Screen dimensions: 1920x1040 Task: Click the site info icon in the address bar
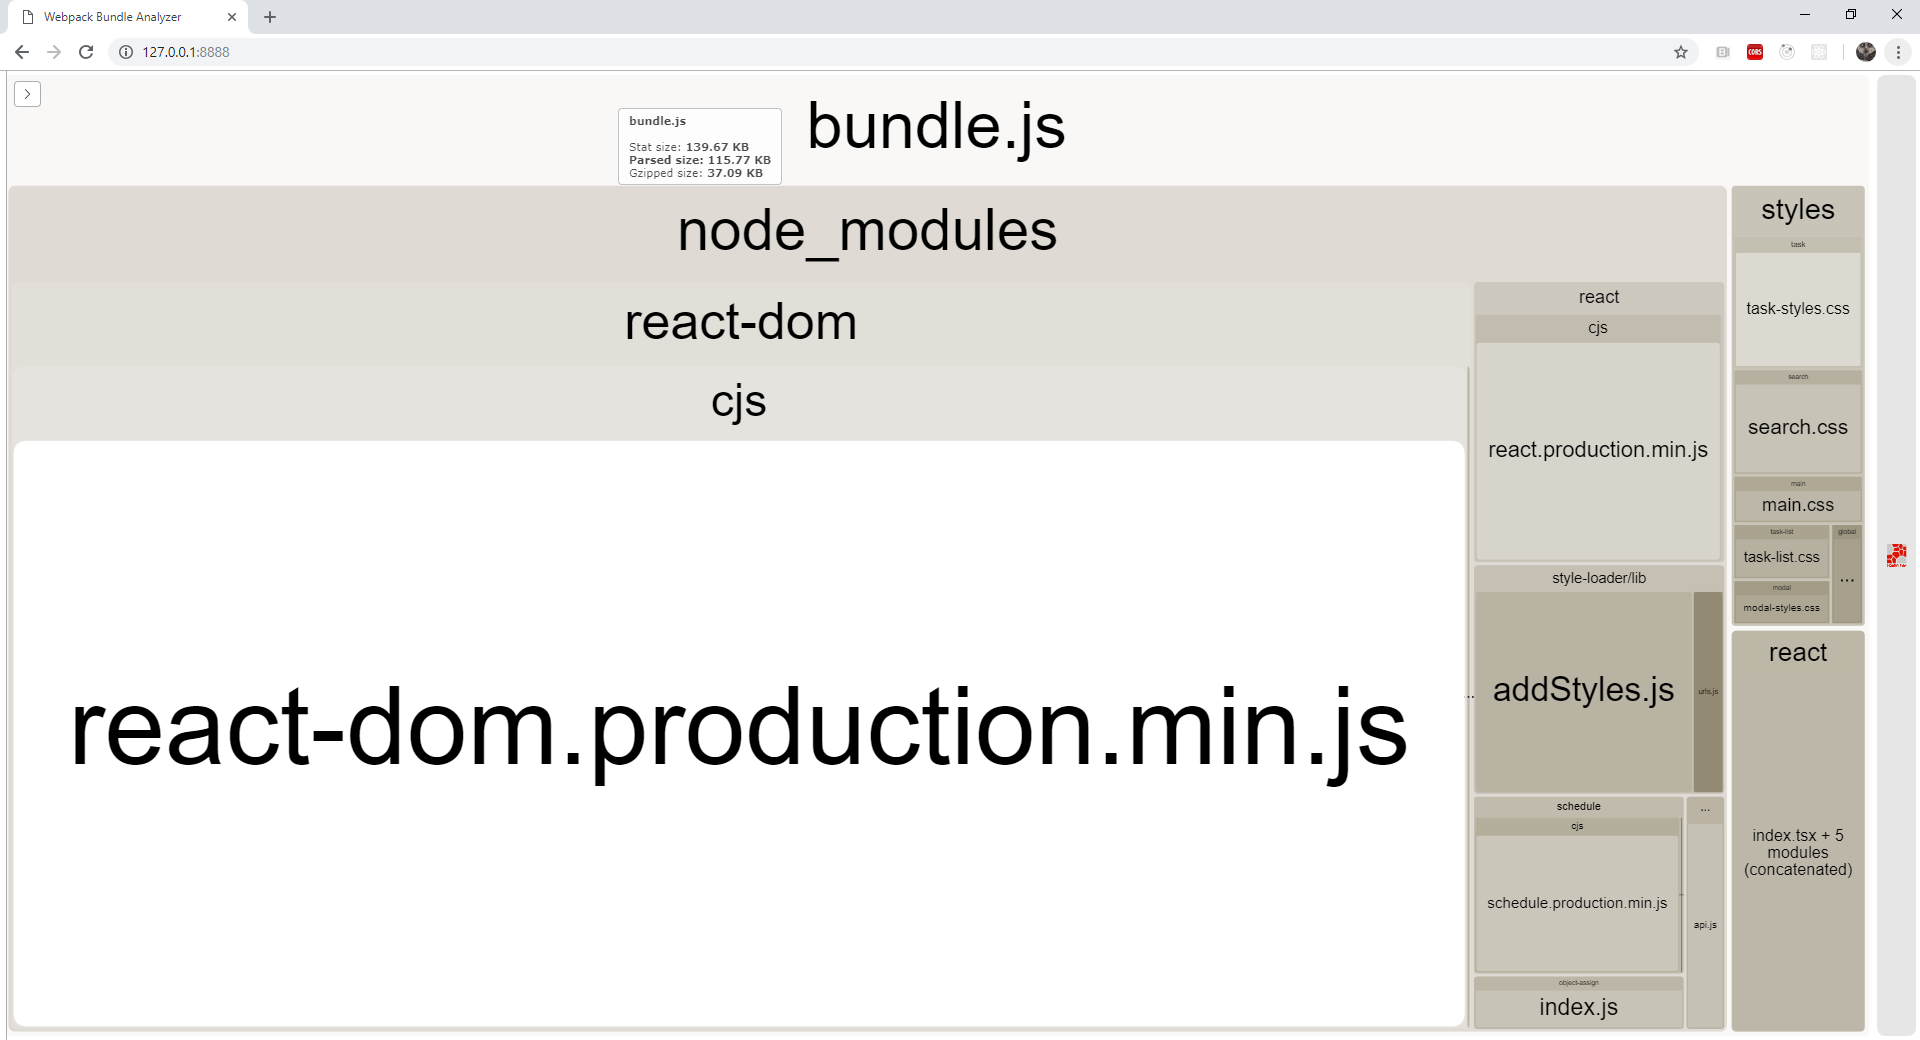[123, 52]
